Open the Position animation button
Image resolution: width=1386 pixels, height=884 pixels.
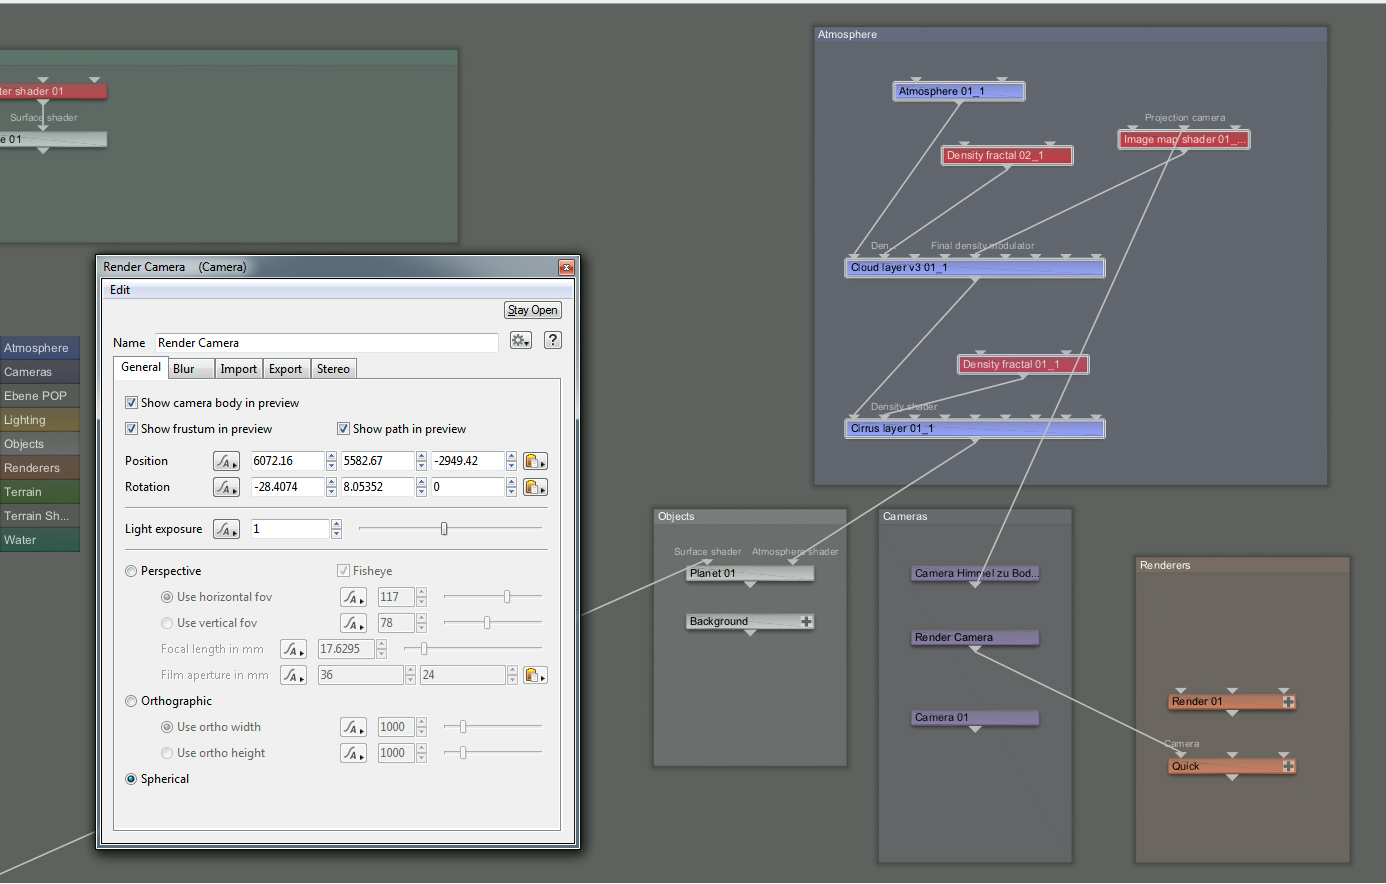pos(226,461)
